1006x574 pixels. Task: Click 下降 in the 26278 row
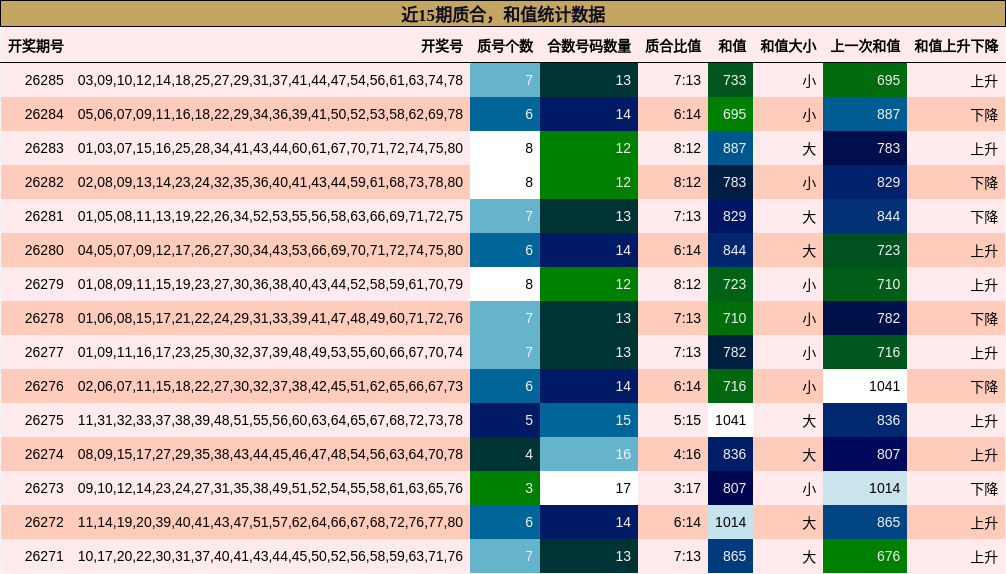click(x=984, y=319)
